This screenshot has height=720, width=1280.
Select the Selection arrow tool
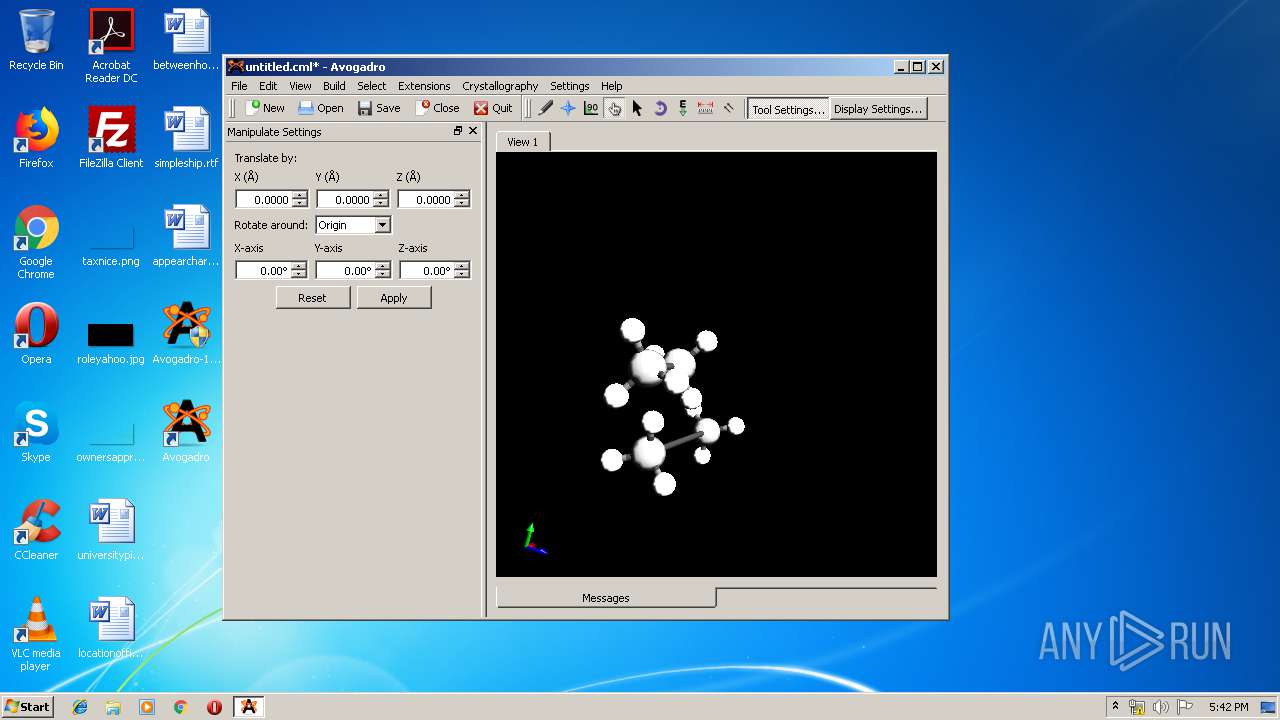point(637,108)
